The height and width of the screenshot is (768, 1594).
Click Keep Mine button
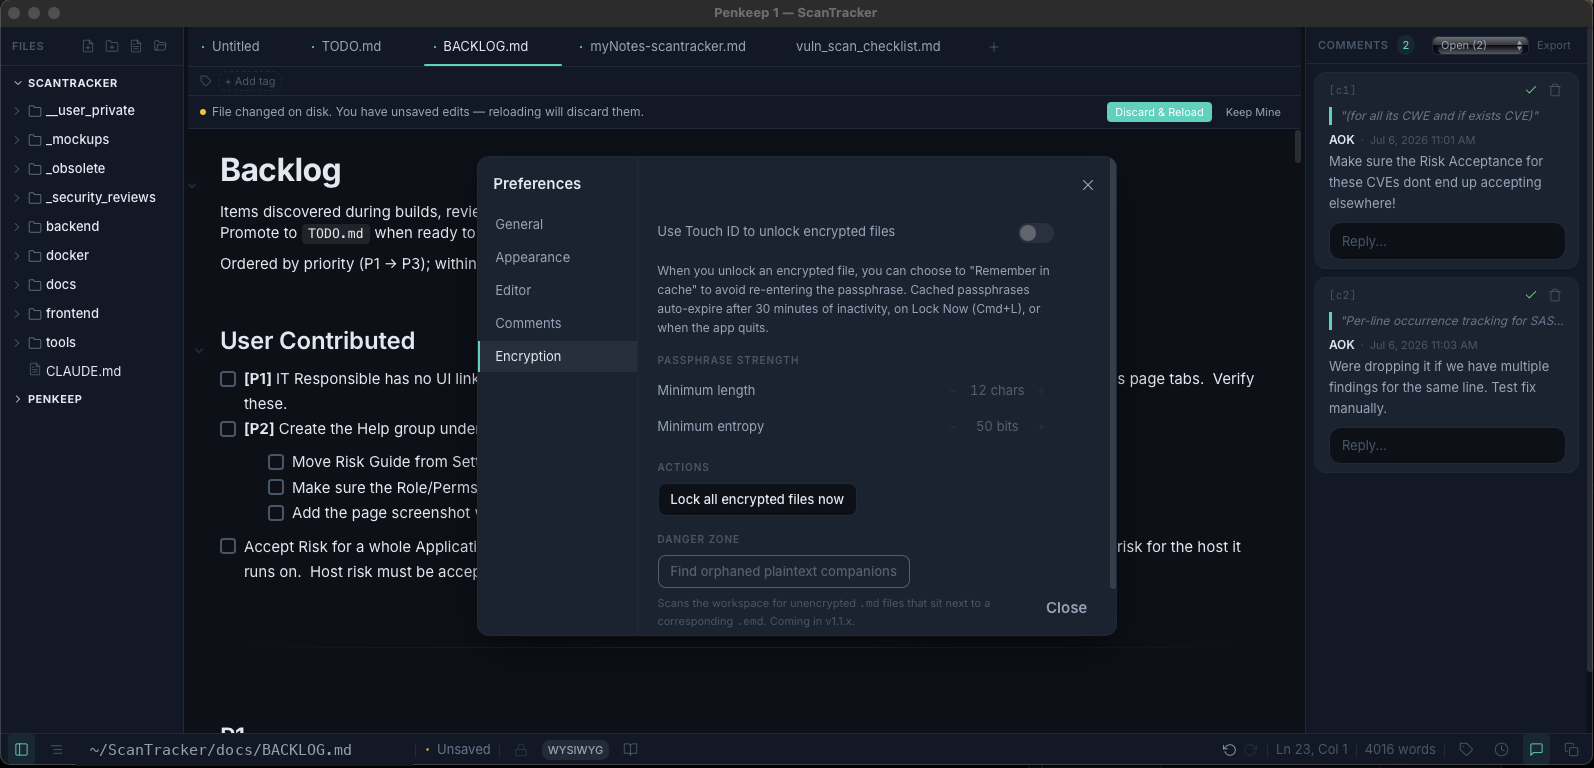point(1253,112)
